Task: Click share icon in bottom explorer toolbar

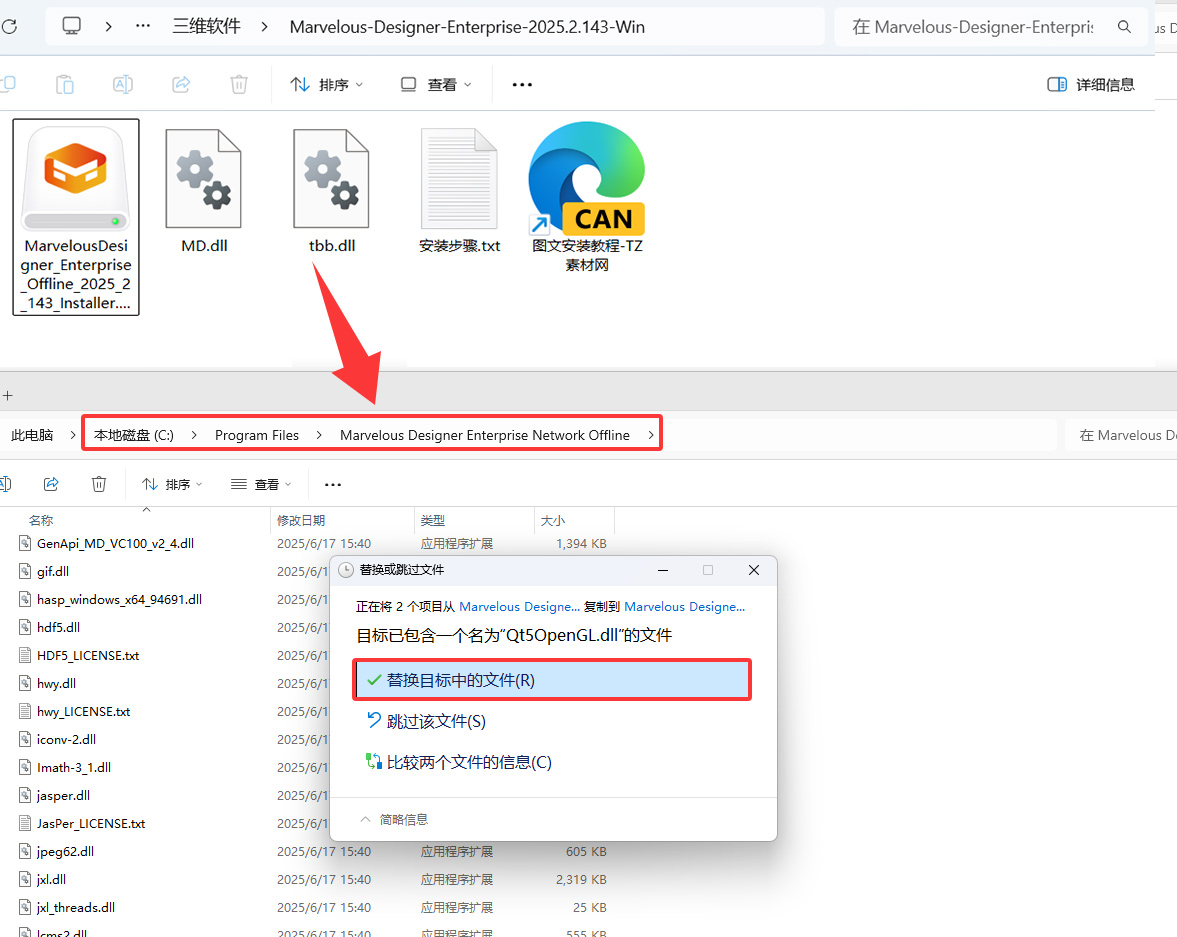Action: pyautogui.click(x=51, y=484)
